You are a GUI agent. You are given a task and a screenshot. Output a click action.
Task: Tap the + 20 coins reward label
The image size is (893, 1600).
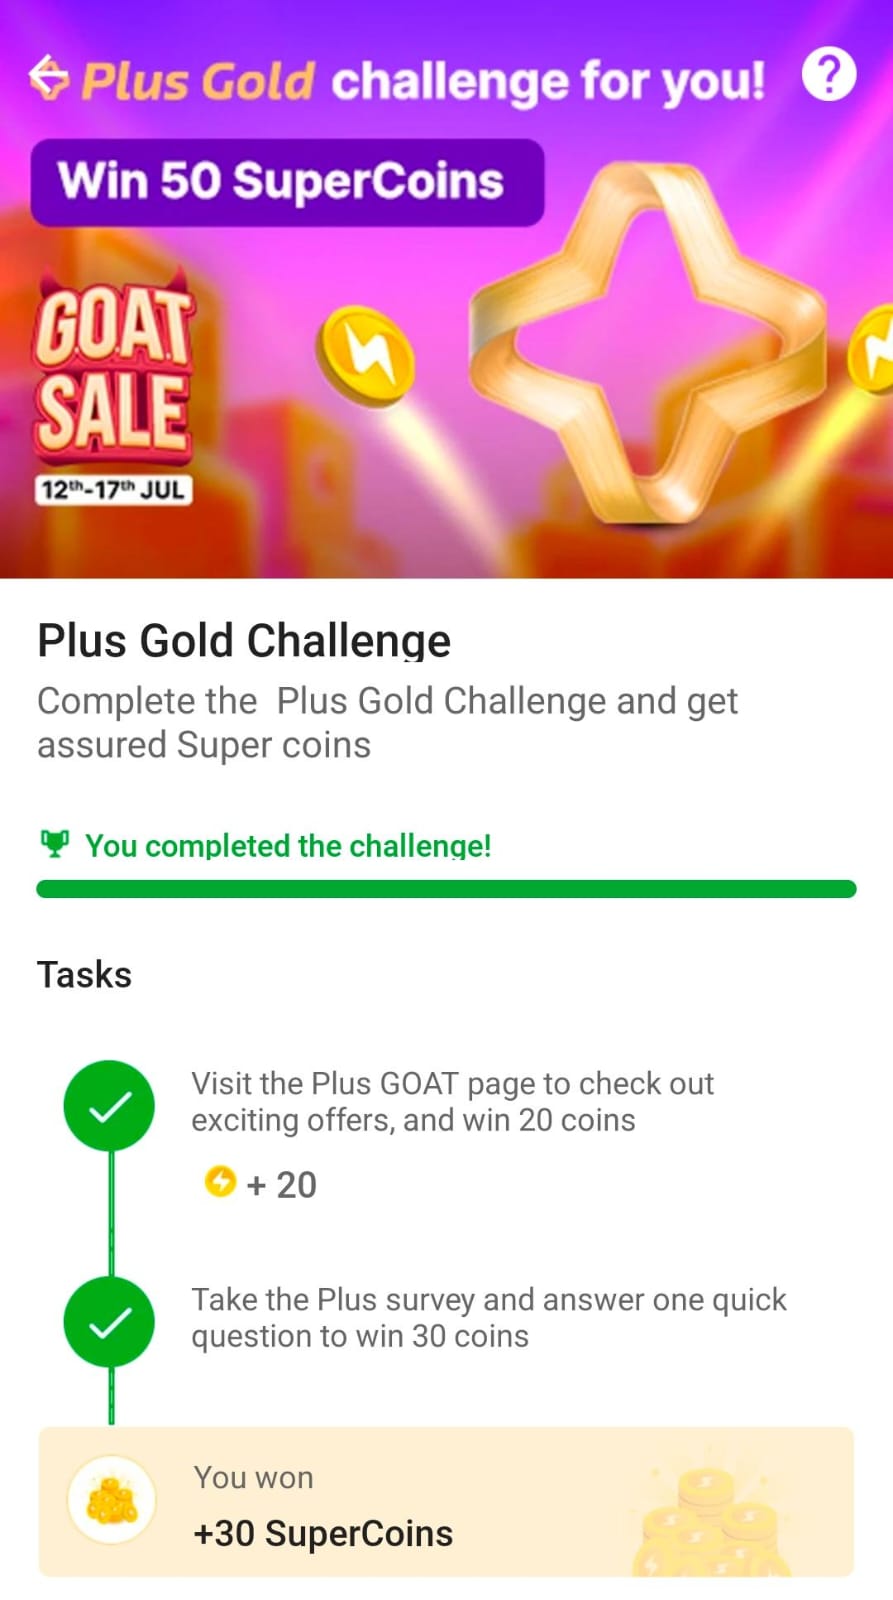coord(281,1184)
